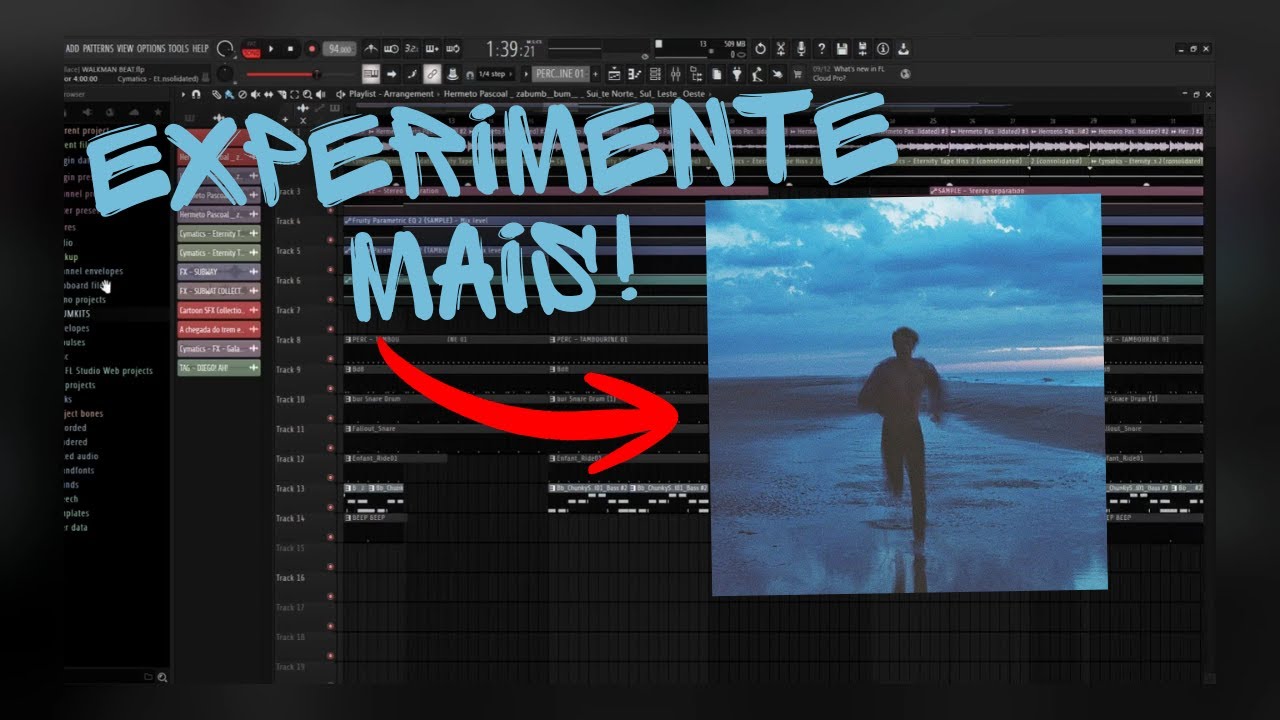Screen dimensions: 1280x720
Task: Open the Piano roll view icon
Action: point(635,74)
